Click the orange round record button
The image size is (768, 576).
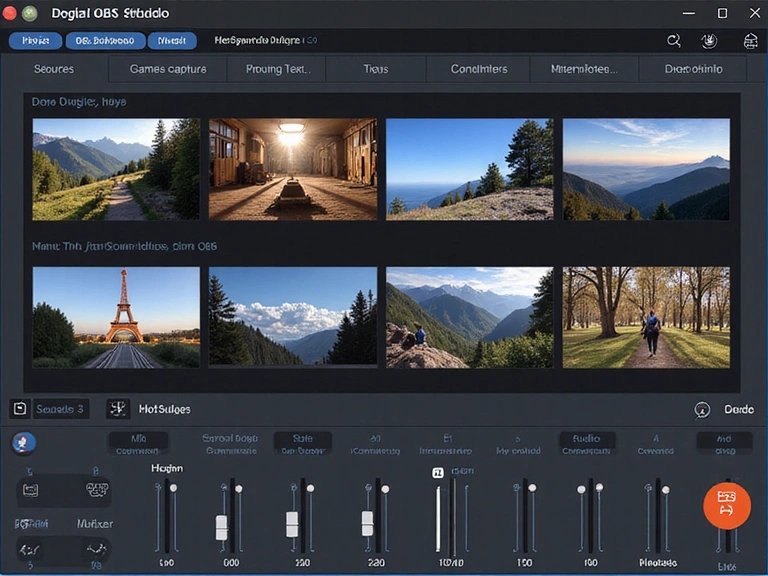pyautogui.click(x=727, y=505)
